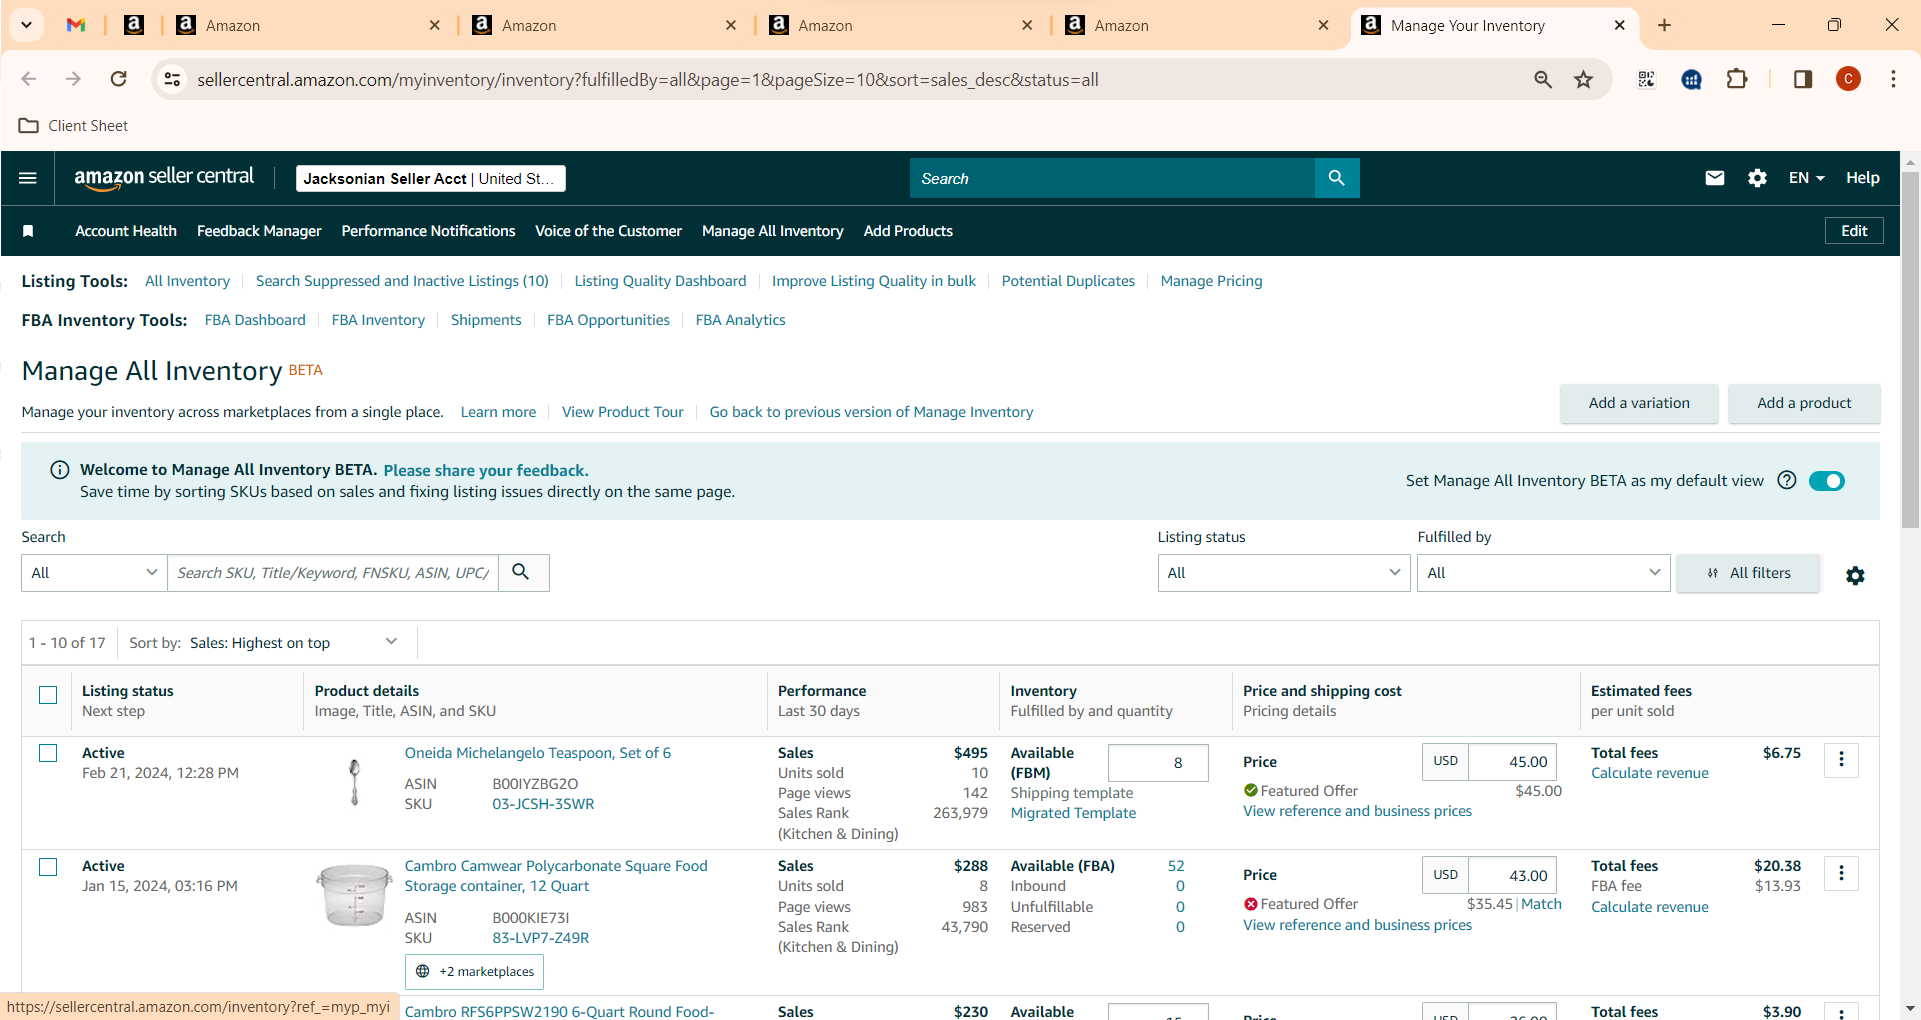
Task: Click the magnifier button in top search bar
Action: coord(1336,178)
